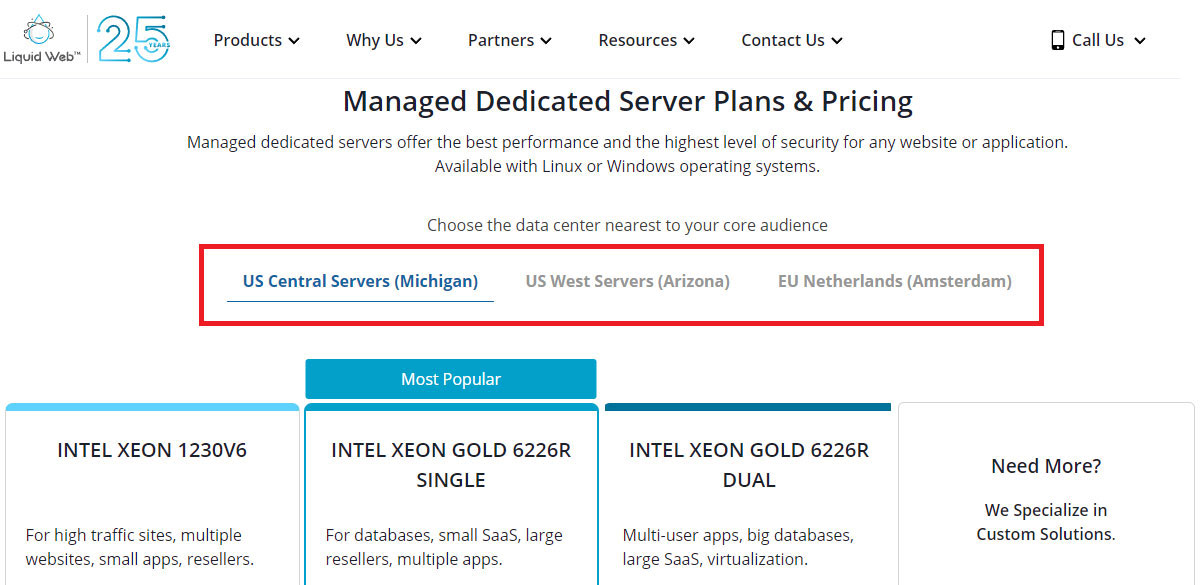Click 'Choose the data center nearest' text
Viewport: 1200px width, 585px height.
tap(628, 225)
